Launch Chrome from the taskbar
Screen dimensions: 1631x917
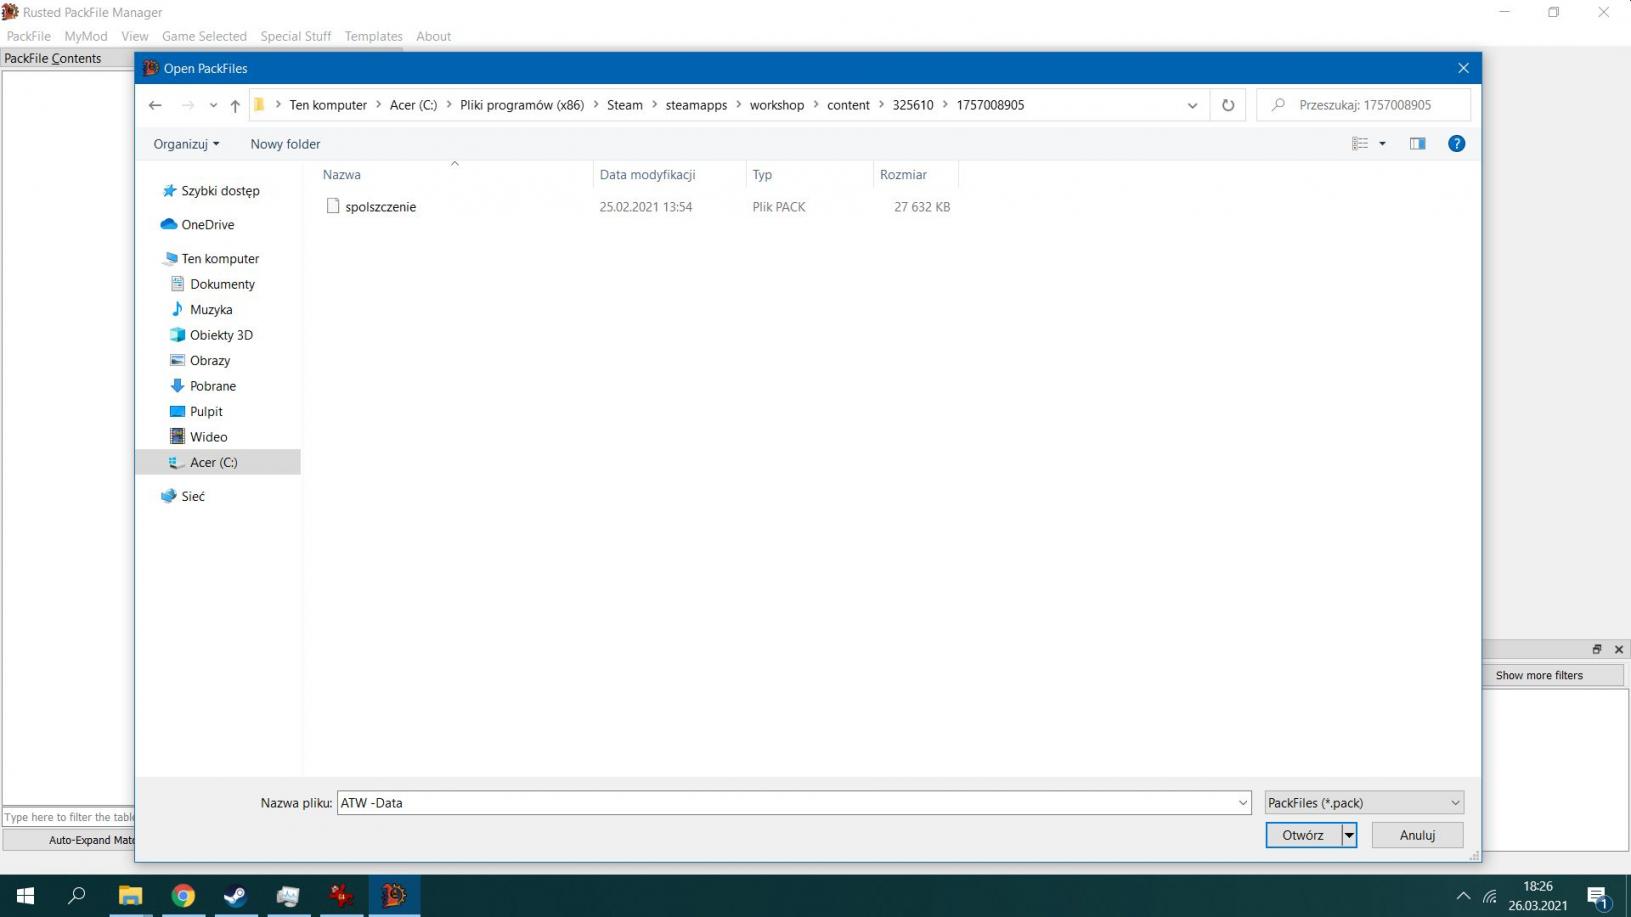(x=183, y=895)
